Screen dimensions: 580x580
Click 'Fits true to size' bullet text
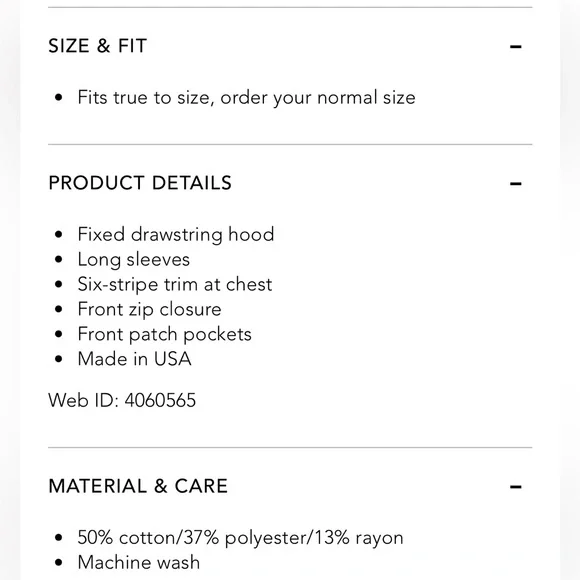(246, 98)
